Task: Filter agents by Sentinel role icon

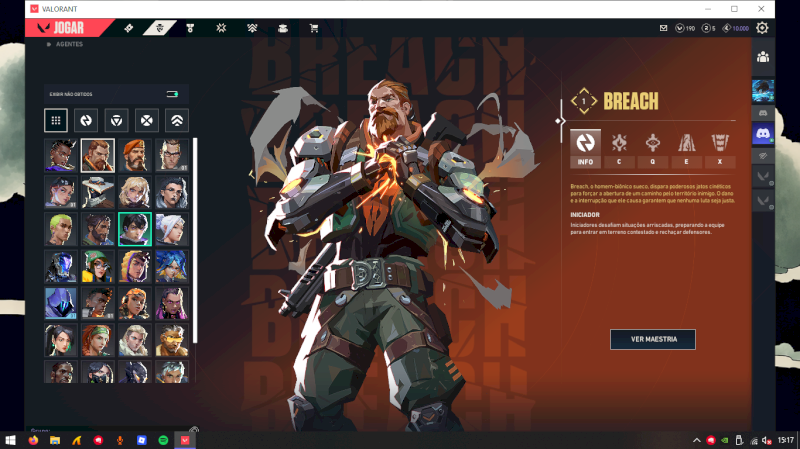Action: click(116, 120)
